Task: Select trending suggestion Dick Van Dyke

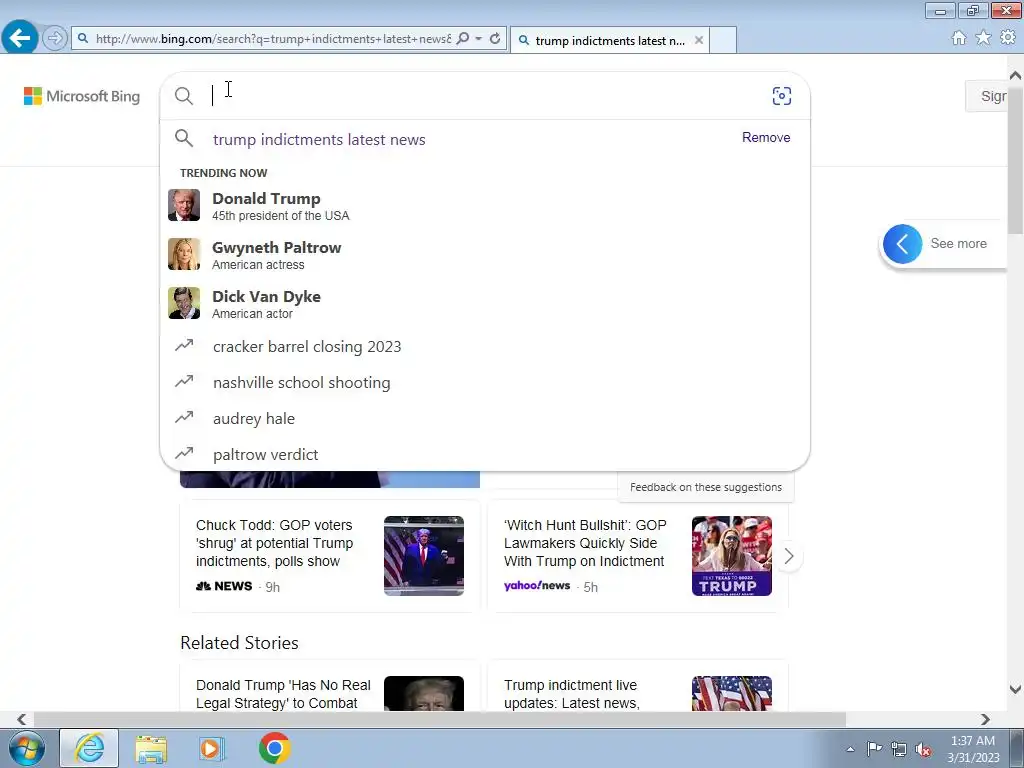Action: (485, 304)
